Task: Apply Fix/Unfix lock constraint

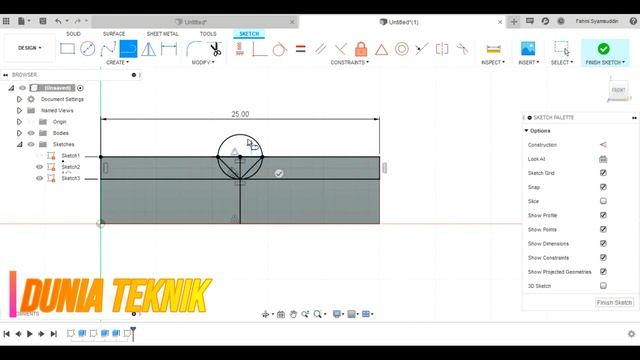Action: (x=361, y=49)
